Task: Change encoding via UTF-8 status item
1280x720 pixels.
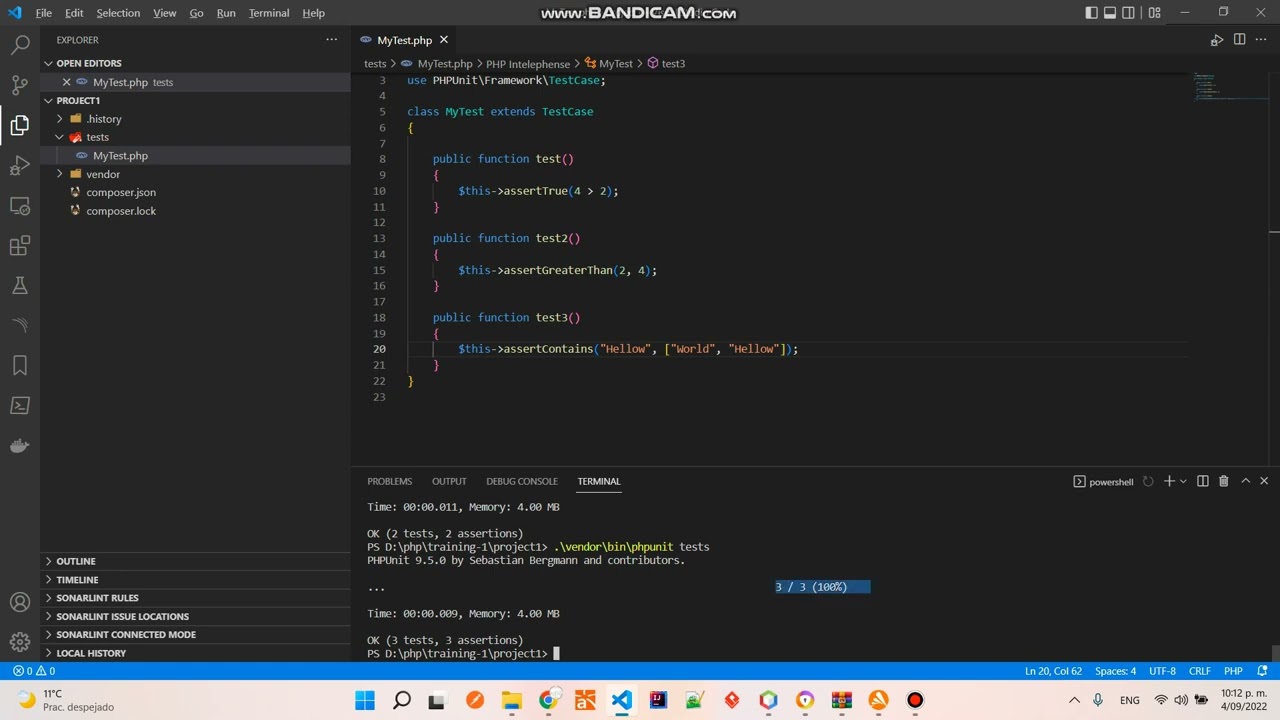Action: pyautogui.click(x=1163, y=671)
